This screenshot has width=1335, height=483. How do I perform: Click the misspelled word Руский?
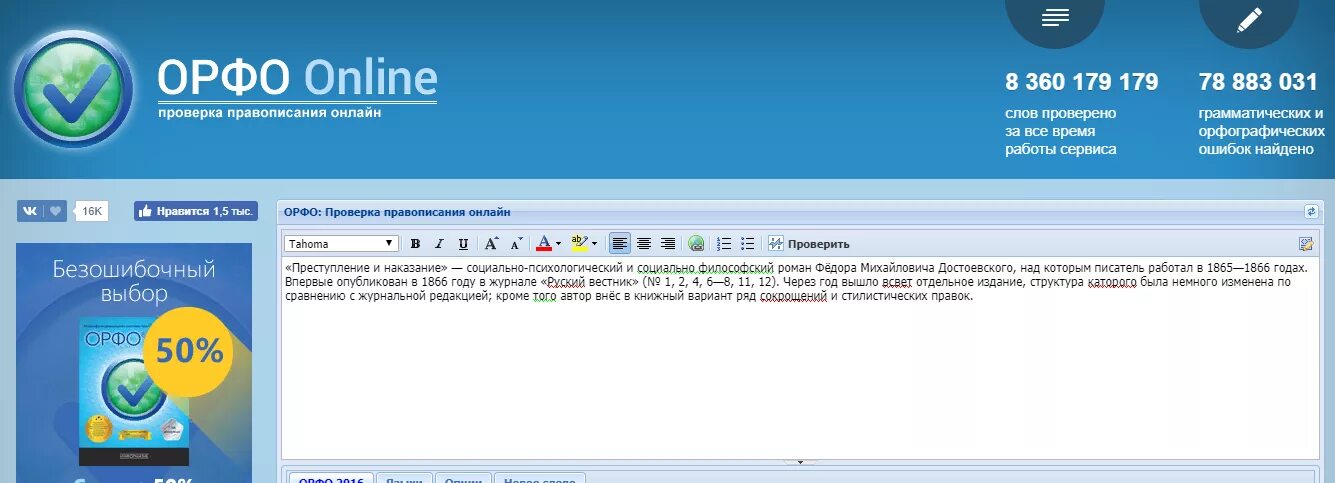point(567,282)
